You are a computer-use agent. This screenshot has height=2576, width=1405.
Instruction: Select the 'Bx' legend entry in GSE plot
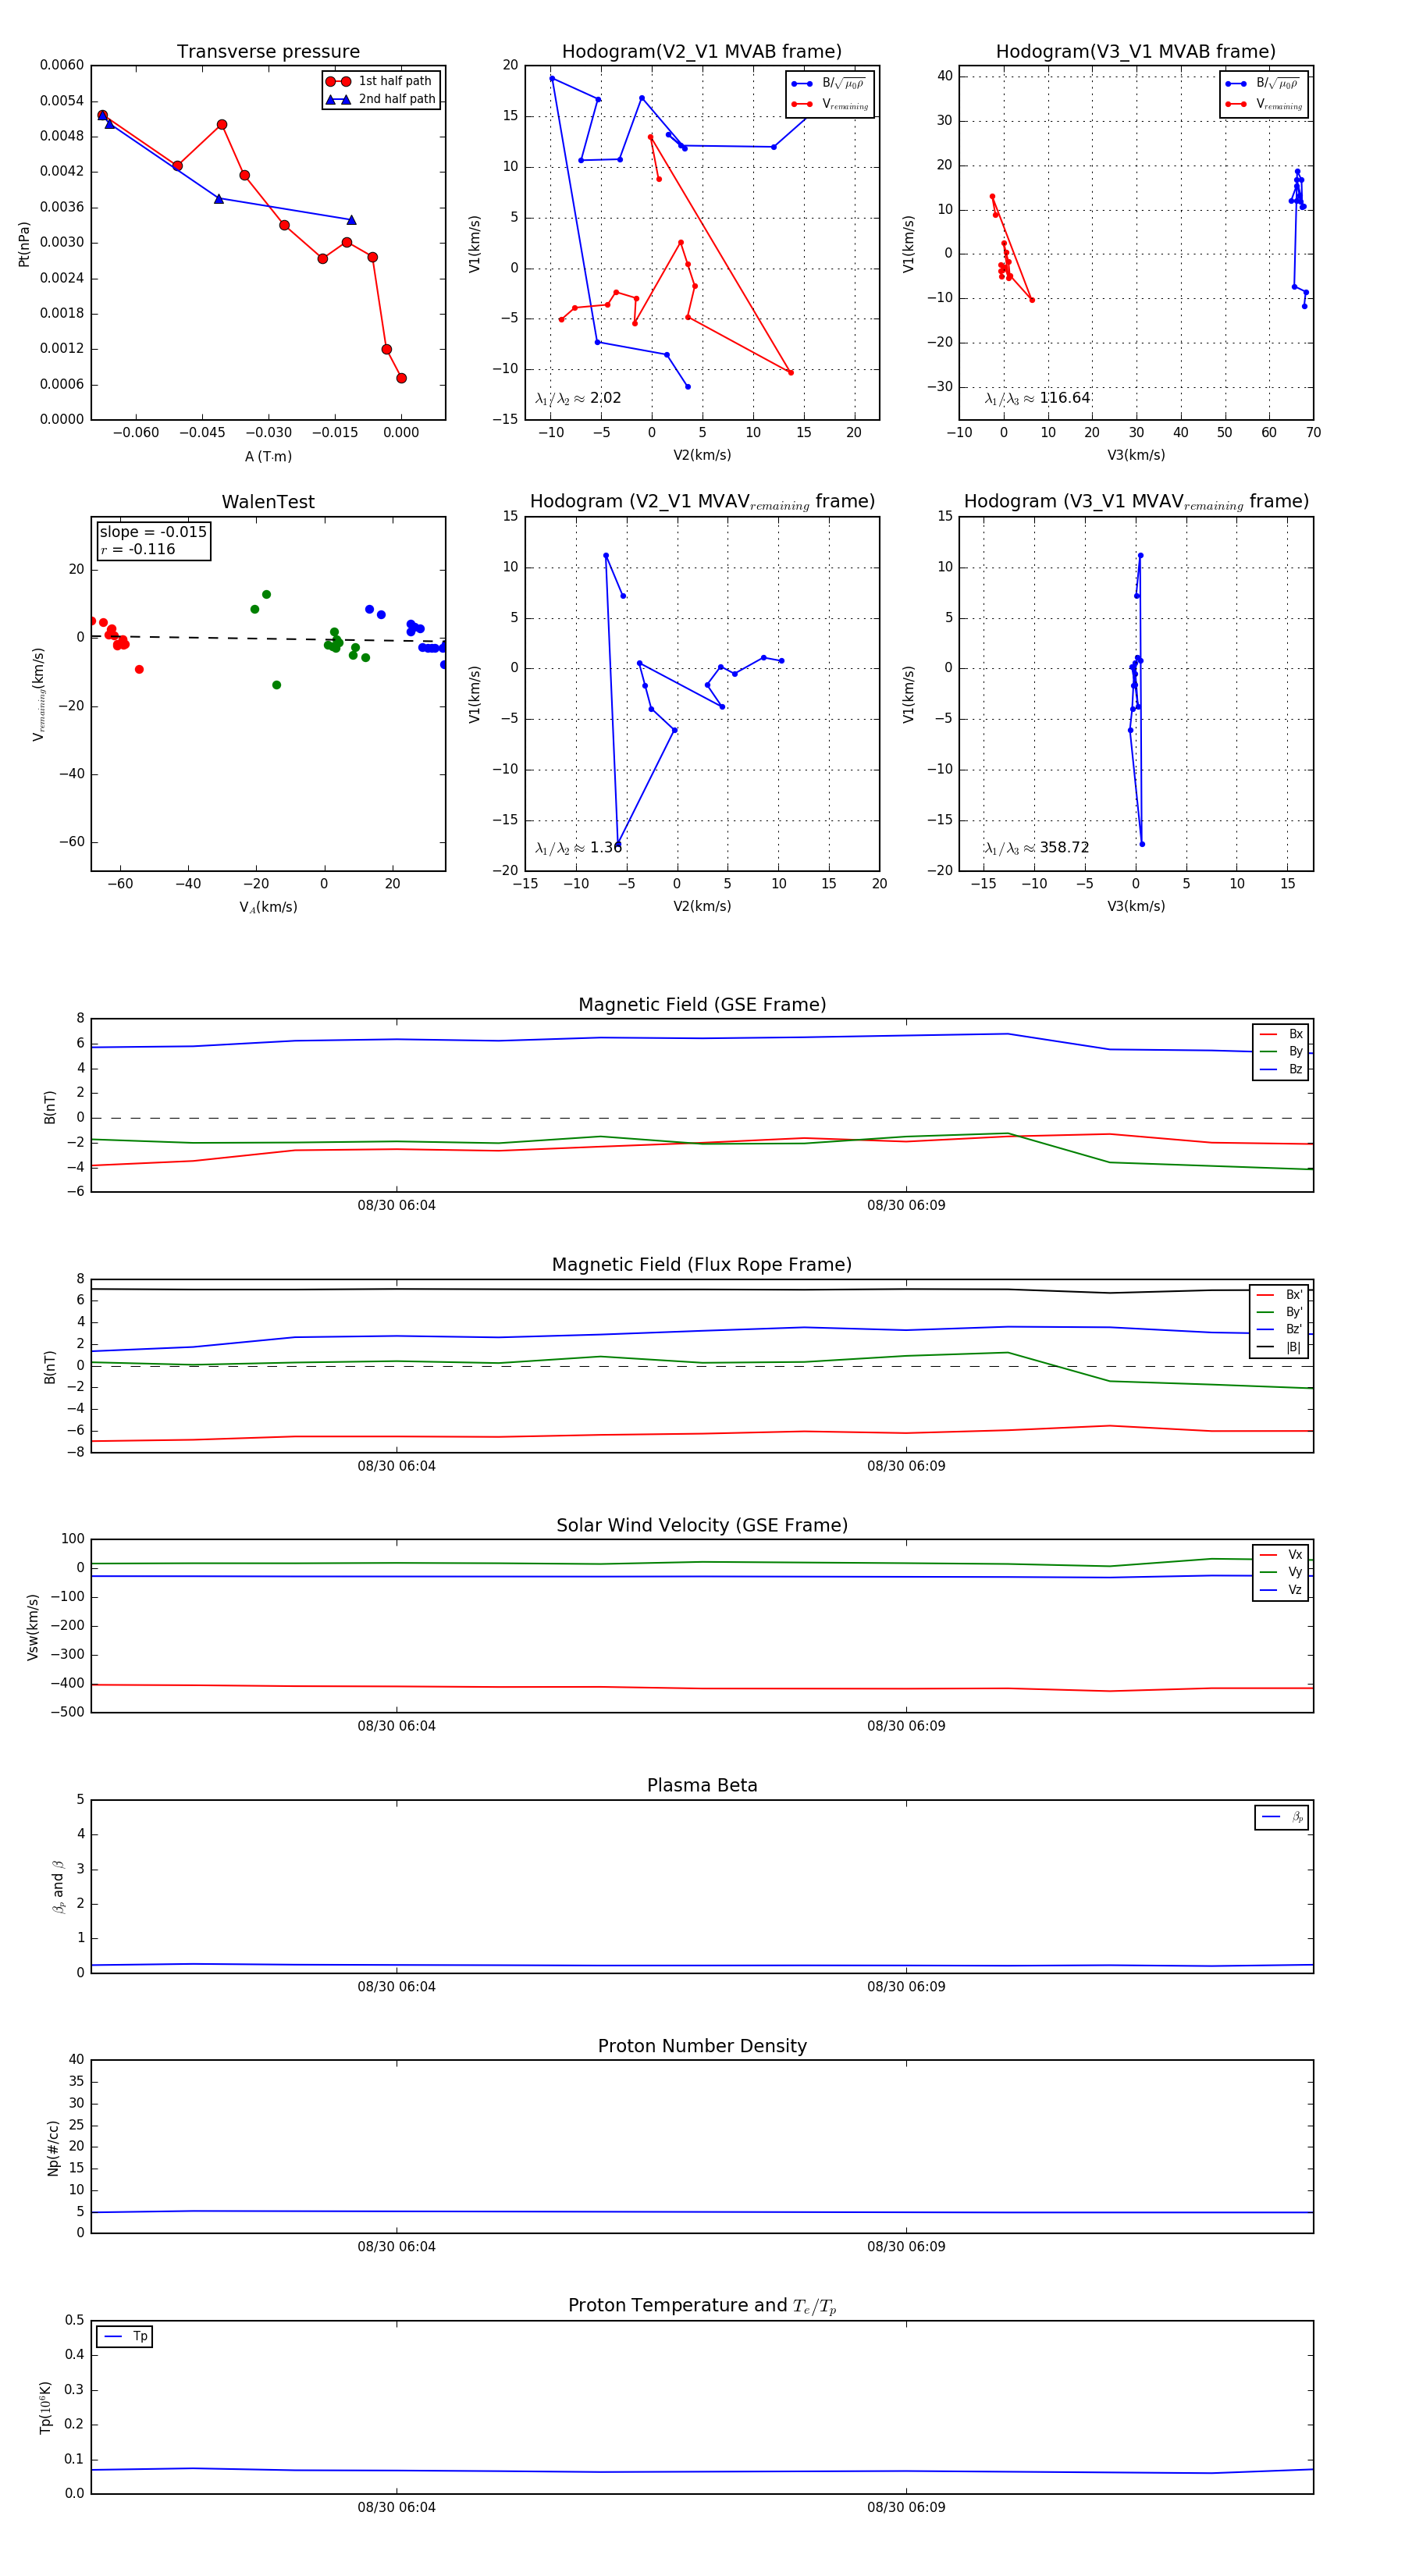click(x=1281, y=1034)
